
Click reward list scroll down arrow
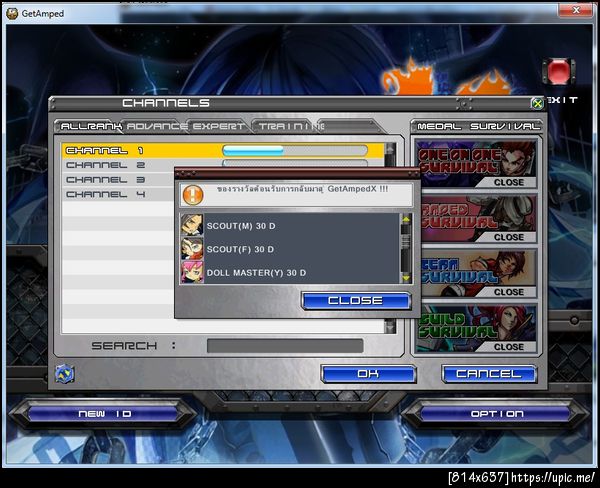(406, 278)
